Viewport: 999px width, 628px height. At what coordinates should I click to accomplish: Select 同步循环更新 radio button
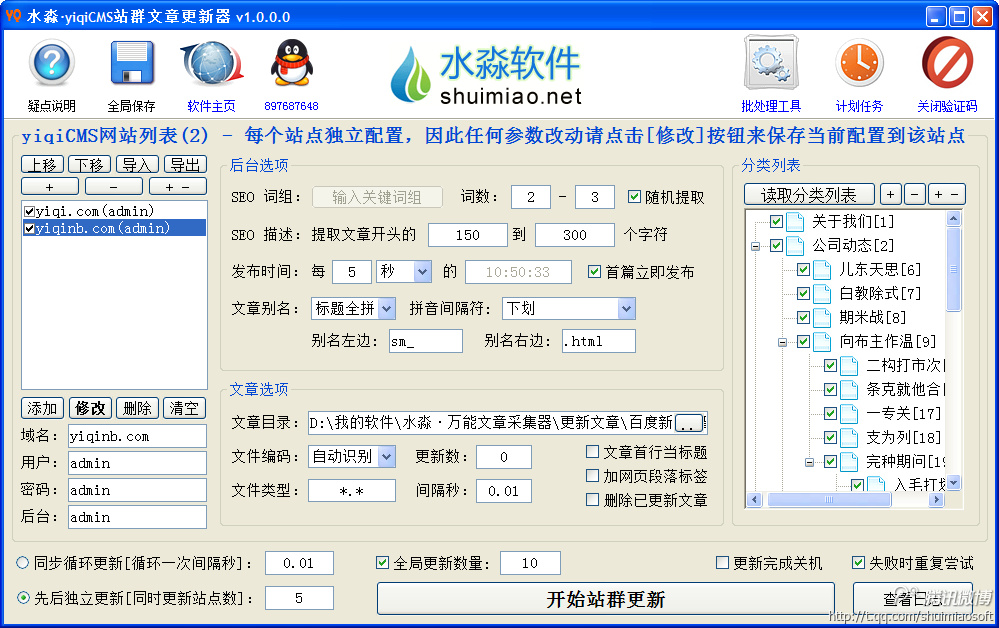click(x=23, y=562)
